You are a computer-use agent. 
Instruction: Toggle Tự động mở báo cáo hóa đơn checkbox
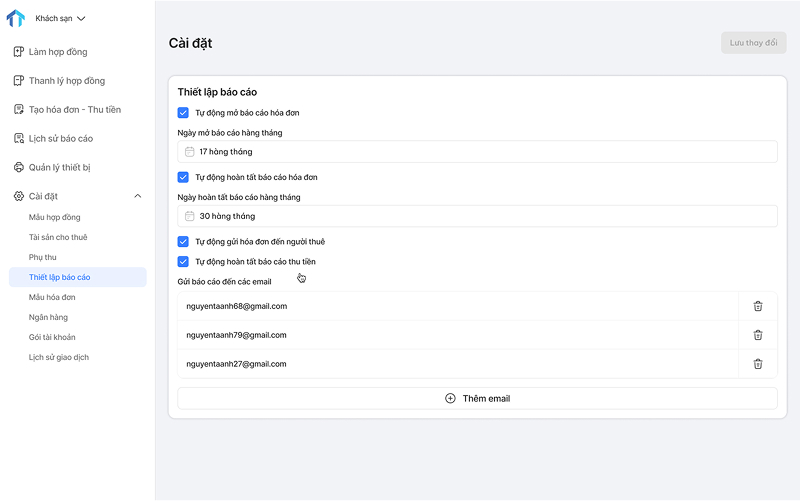(x=183, y=113)
